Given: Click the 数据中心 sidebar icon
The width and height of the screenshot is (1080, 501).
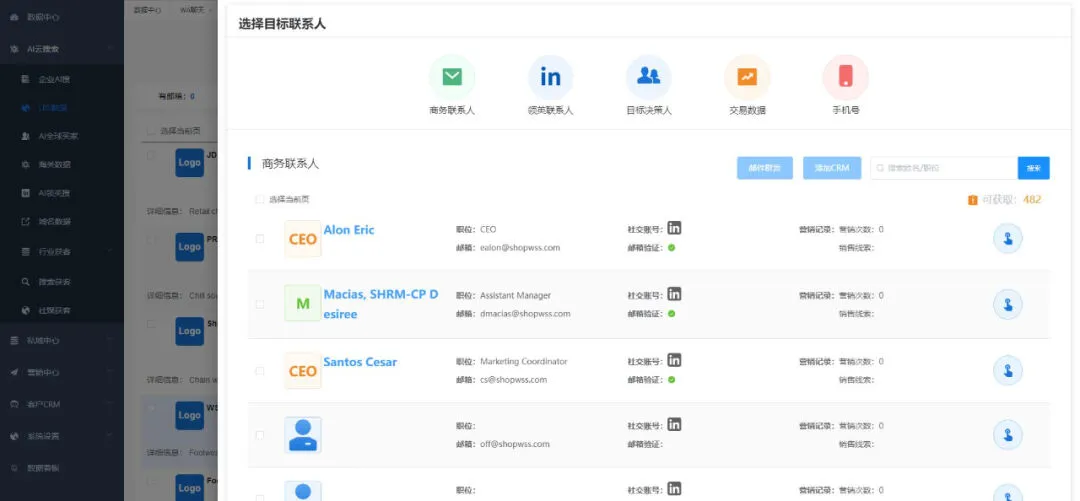Looking at the screenshot, I should pyautogui.click(x=14, y=17).
